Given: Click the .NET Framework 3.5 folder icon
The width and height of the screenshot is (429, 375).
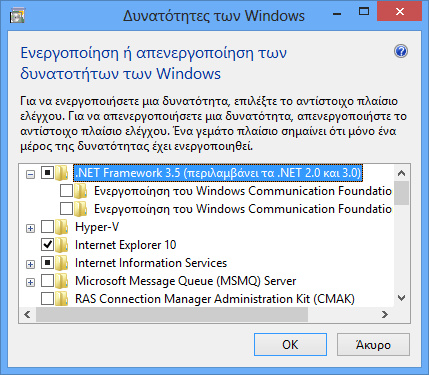Looking at the screenshot, I should pos(62,173).
